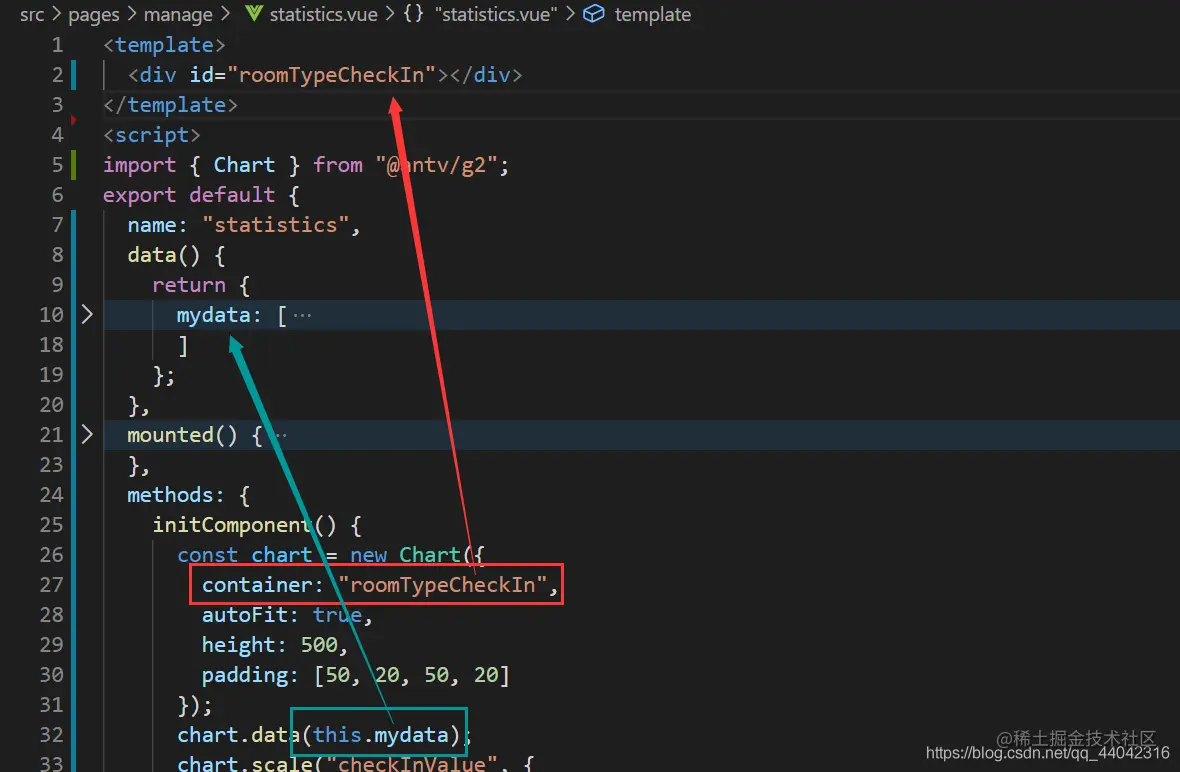Click line number 1 in gutter
This screenshot has height=772, width=1180.
[x=57, y=45]
